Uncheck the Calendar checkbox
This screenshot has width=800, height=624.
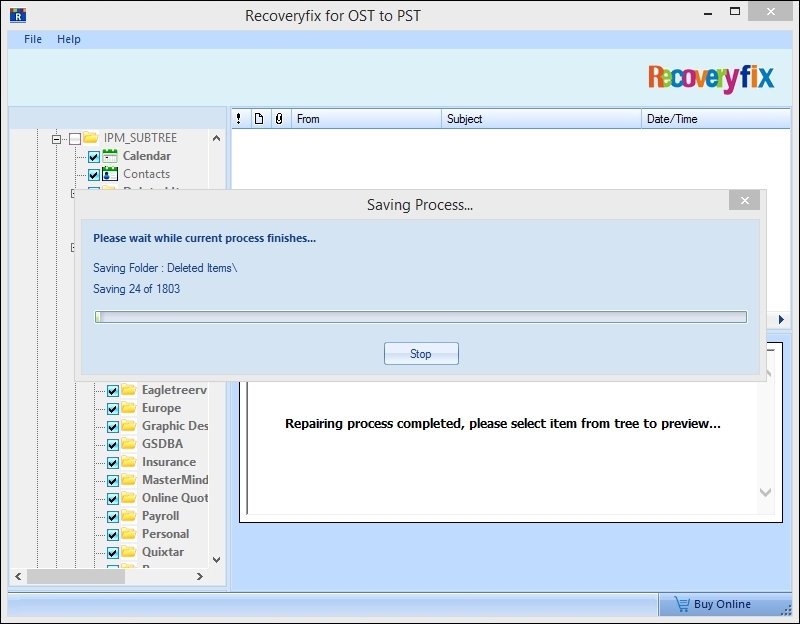94,157
